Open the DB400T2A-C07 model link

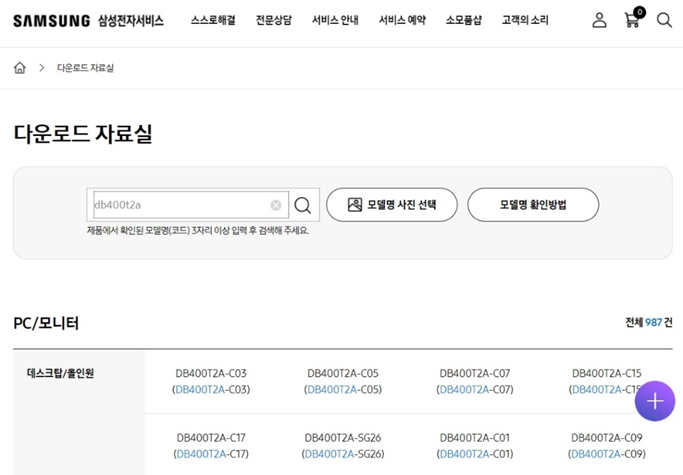(x=475, y=381)
